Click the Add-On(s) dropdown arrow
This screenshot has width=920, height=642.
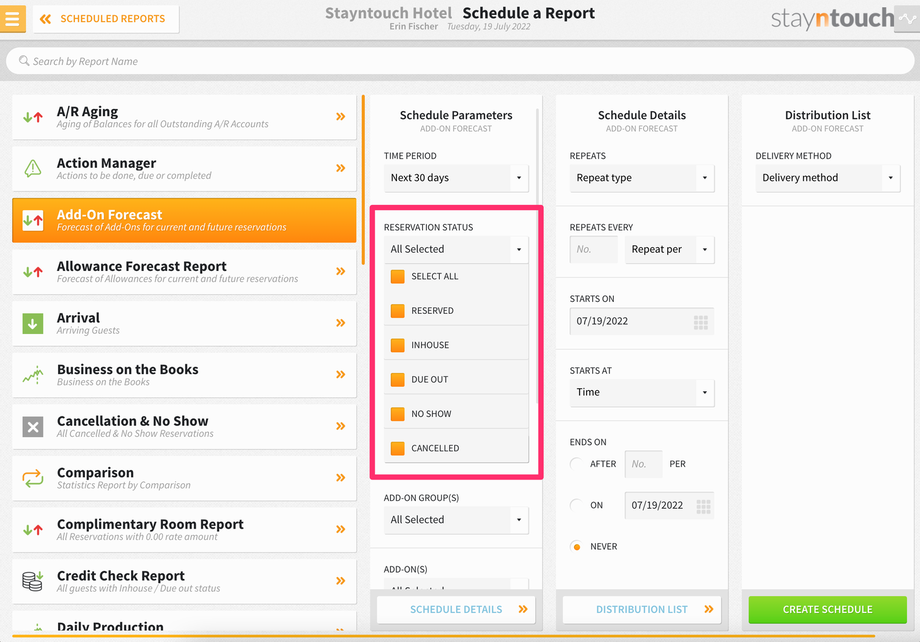(x=519, y=585)
